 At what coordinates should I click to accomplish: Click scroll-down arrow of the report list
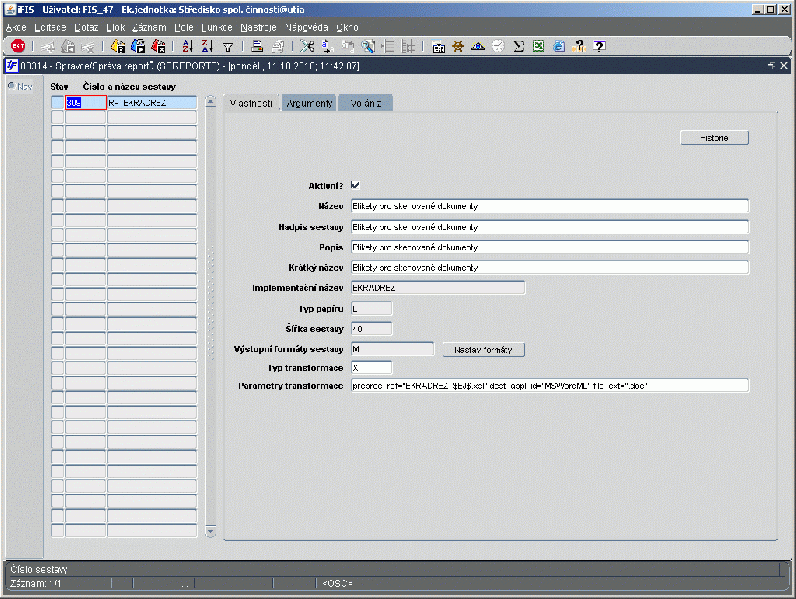pyautogui.click(x=210, y=531)
